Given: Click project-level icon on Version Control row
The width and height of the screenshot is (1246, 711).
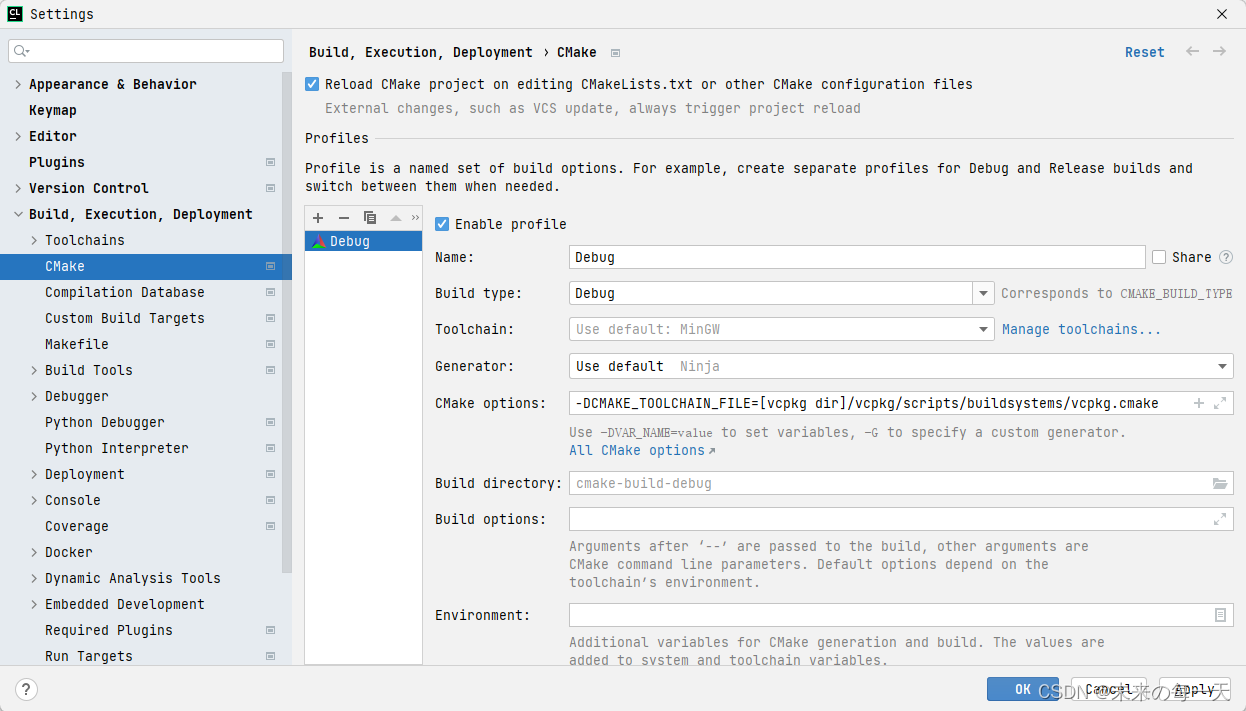Looking at the screenshot, I should (x=270, y=188).
